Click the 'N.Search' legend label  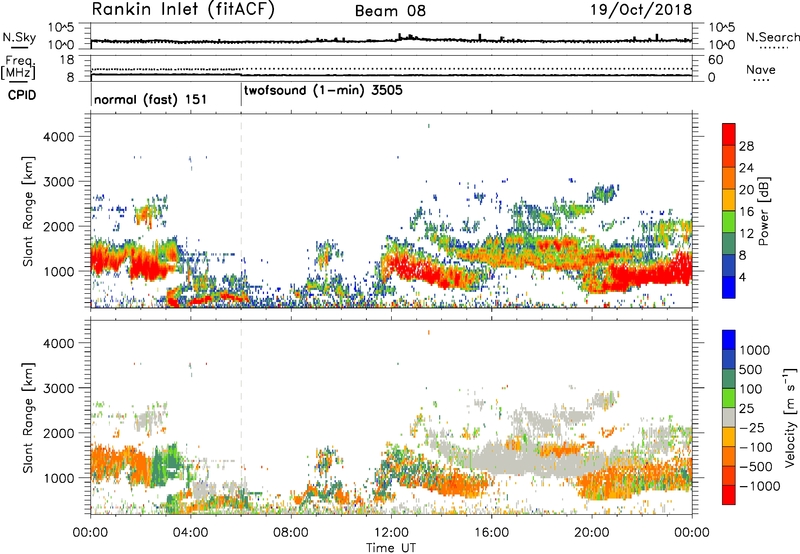pos(772,37)
